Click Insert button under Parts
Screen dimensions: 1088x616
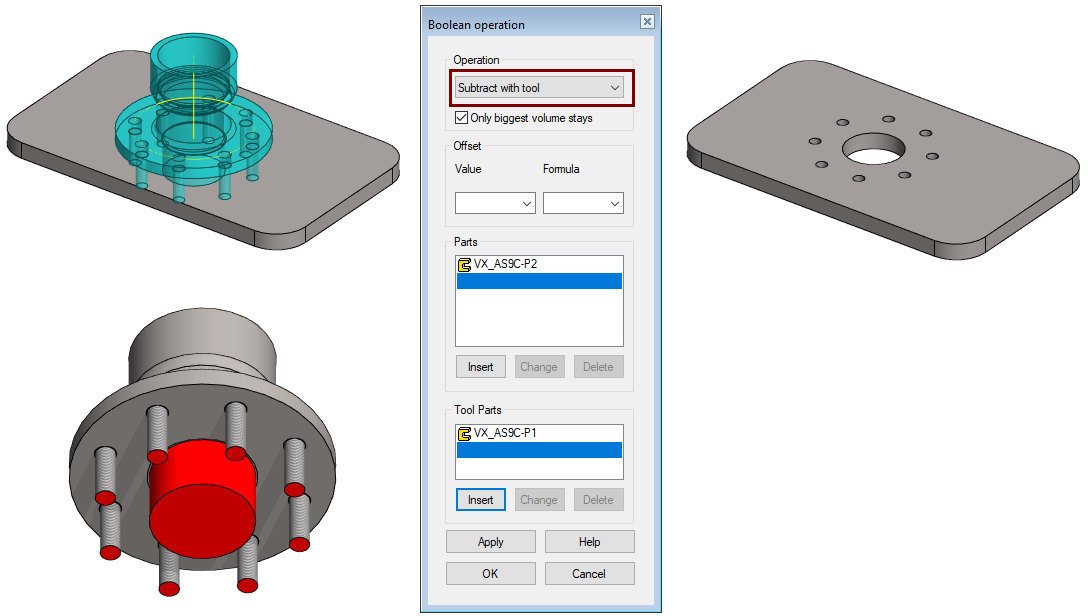click(480, 367)
